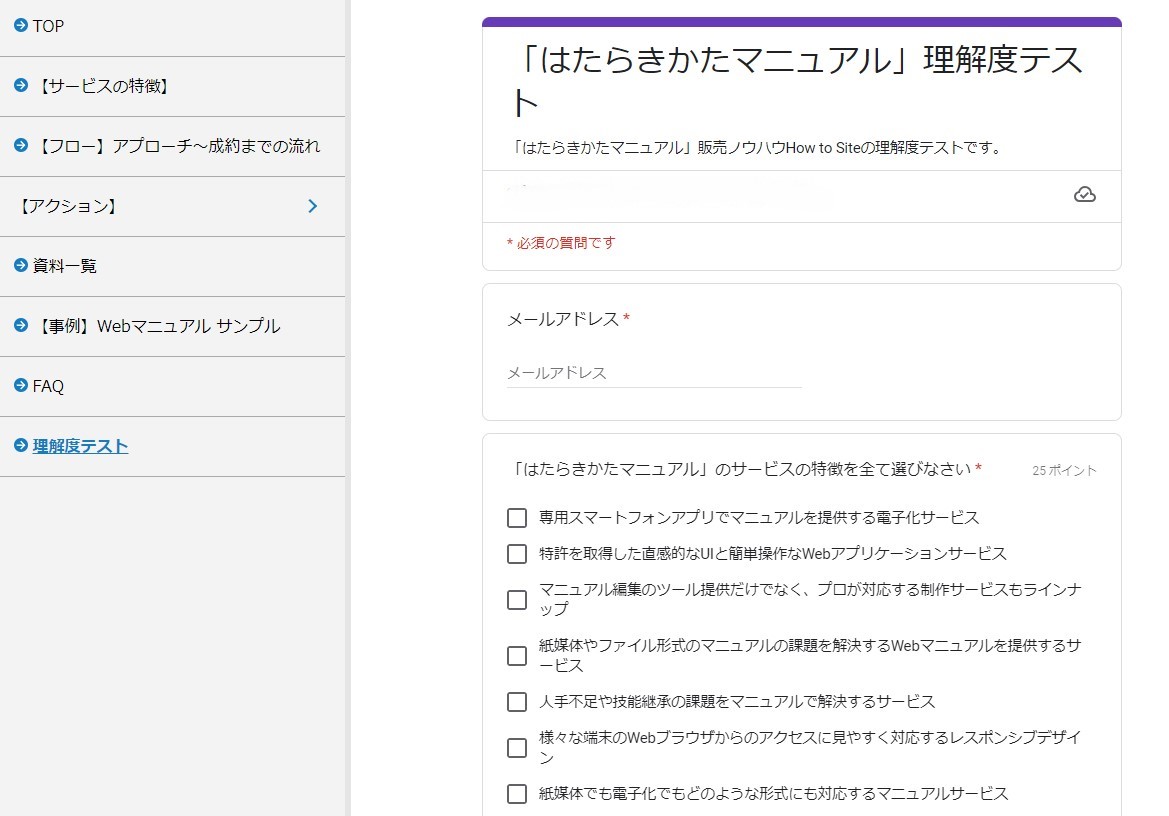Go to the 資料一覧 menu item

point(65,266)
